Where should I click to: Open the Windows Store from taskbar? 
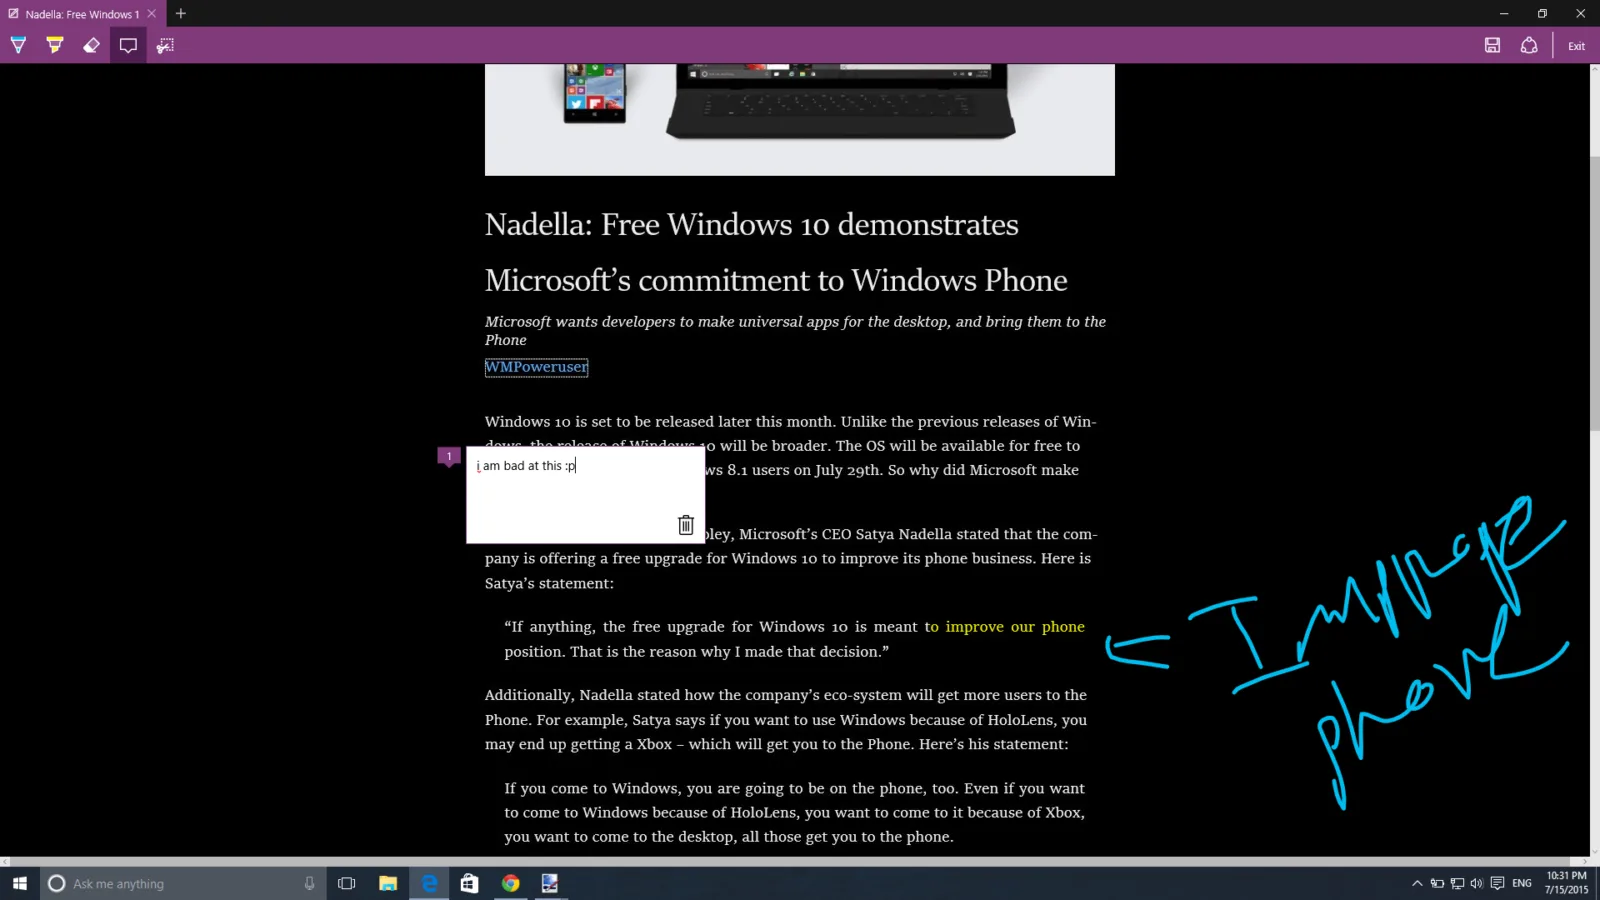[469, 883]
